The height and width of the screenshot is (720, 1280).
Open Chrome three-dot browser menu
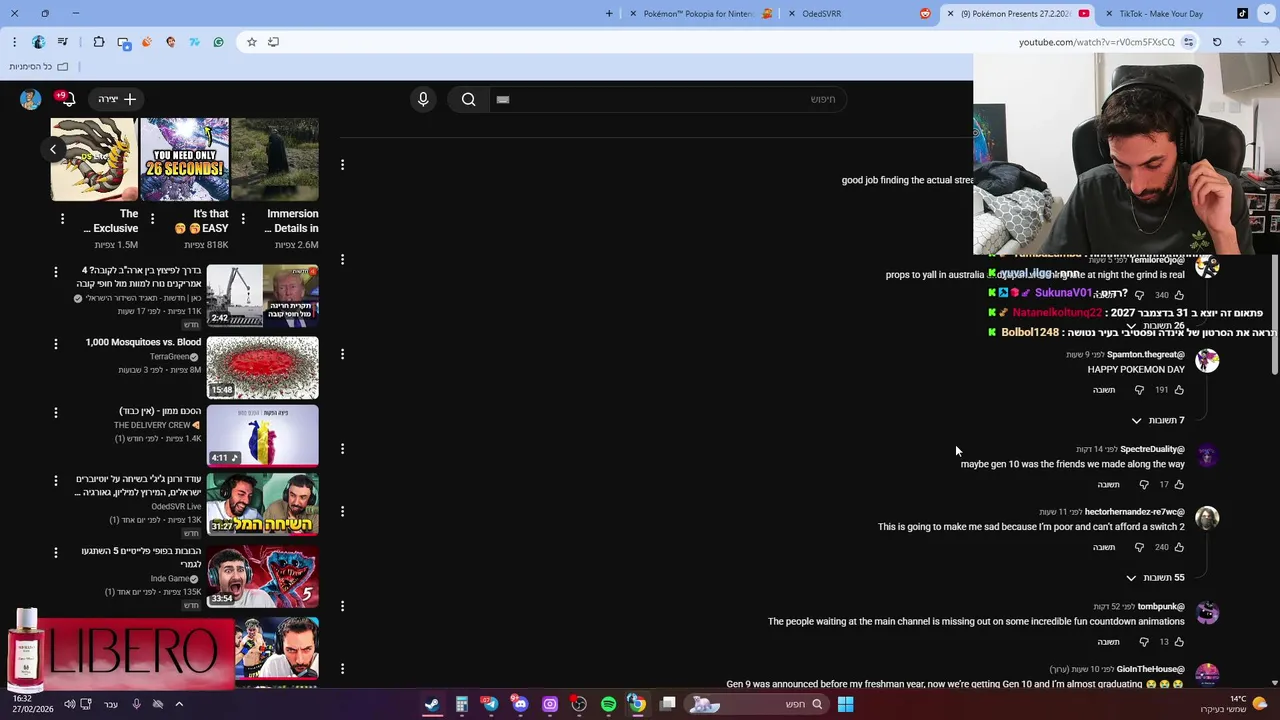click(x=14, y=42)
